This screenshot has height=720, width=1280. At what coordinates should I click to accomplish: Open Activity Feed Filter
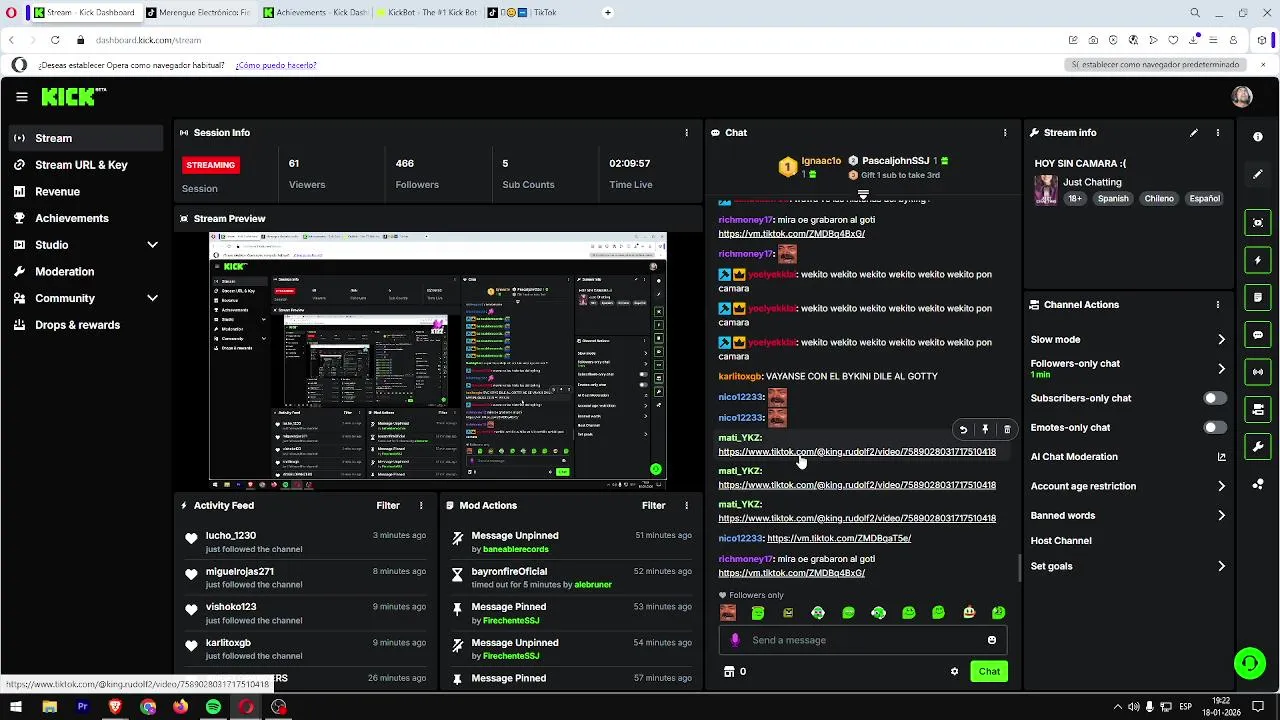click(388, 506)
